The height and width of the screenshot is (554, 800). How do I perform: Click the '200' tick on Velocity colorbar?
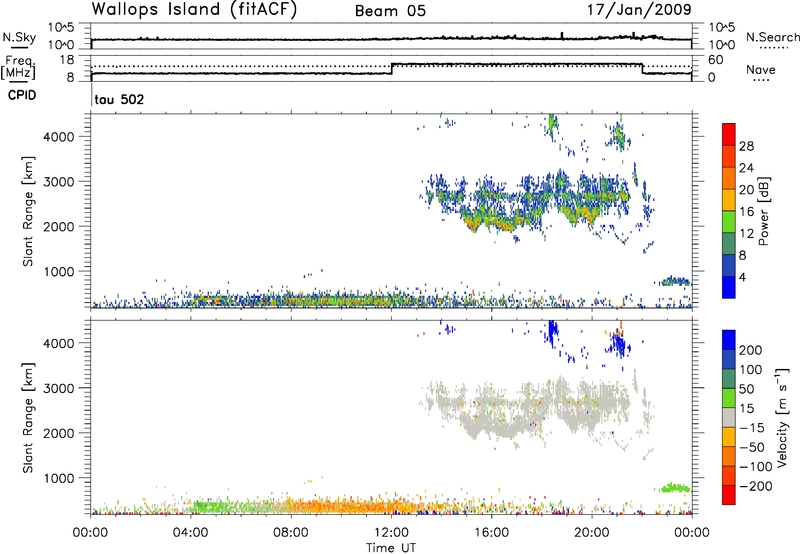pyautogui.click(x=751, y=350)
